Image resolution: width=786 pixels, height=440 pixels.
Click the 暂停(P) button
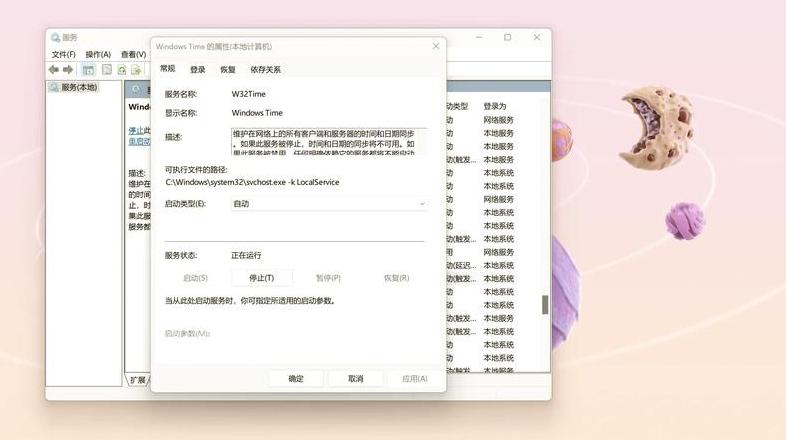pos(328,278)
